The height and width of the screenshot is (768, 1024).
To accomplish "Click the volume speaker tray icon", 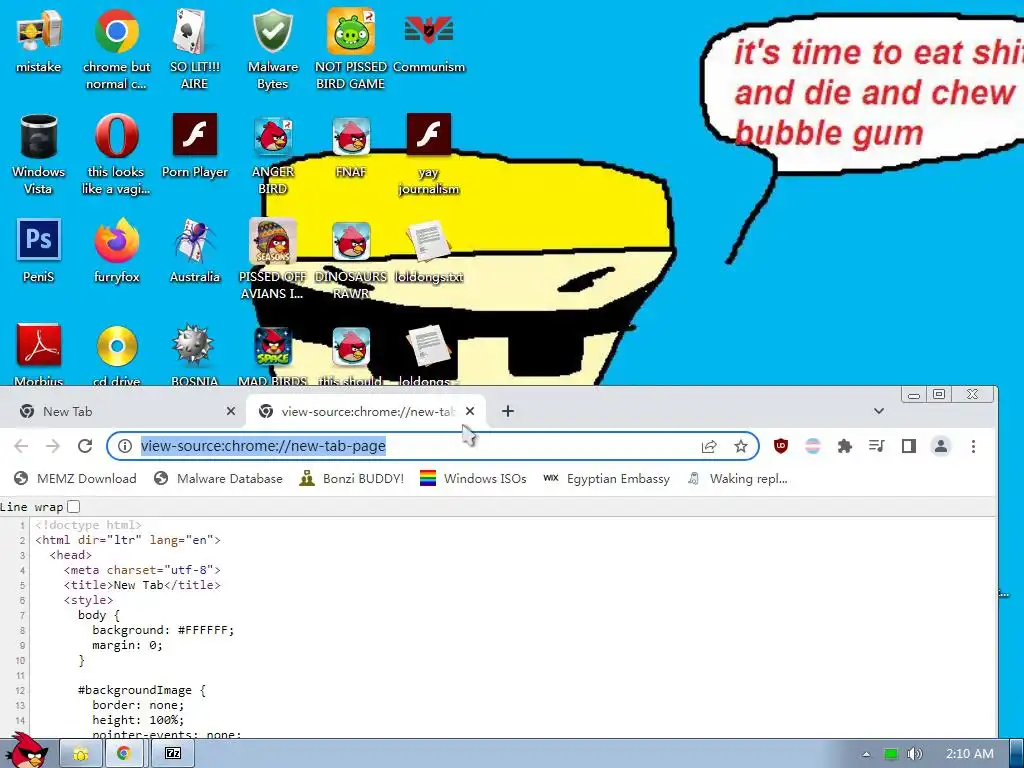I will pyautogui.click(x=914, y=754).
